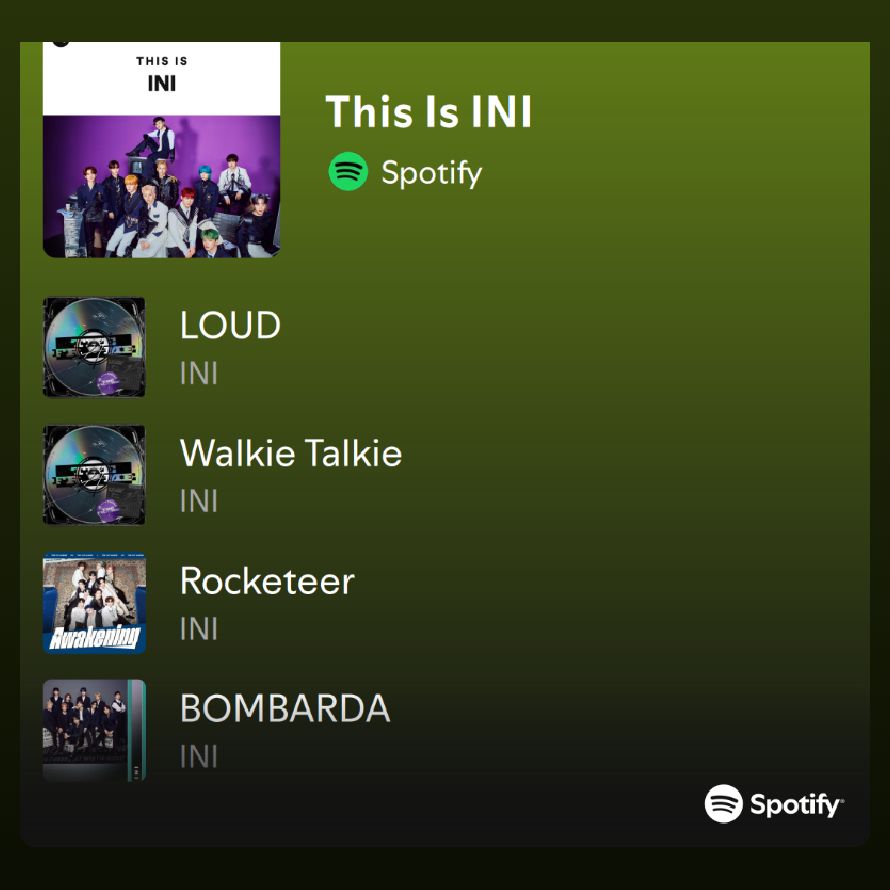Click the INI artist name under Rocketeer
This screenshot has height=890, width=890.
(199, 629)
